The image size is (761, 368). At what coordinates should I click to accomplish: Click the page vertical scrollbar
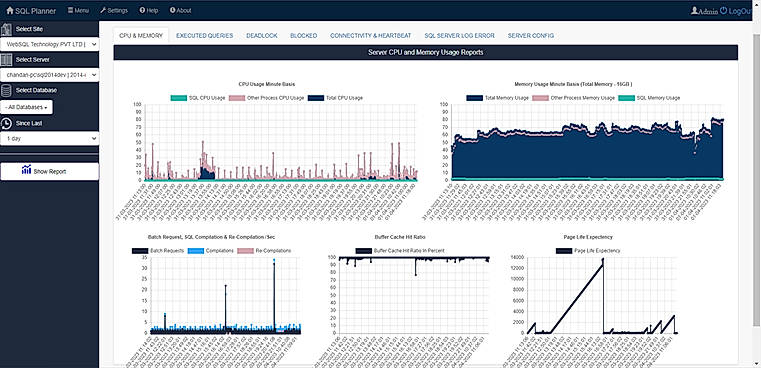tap(757, 180)
